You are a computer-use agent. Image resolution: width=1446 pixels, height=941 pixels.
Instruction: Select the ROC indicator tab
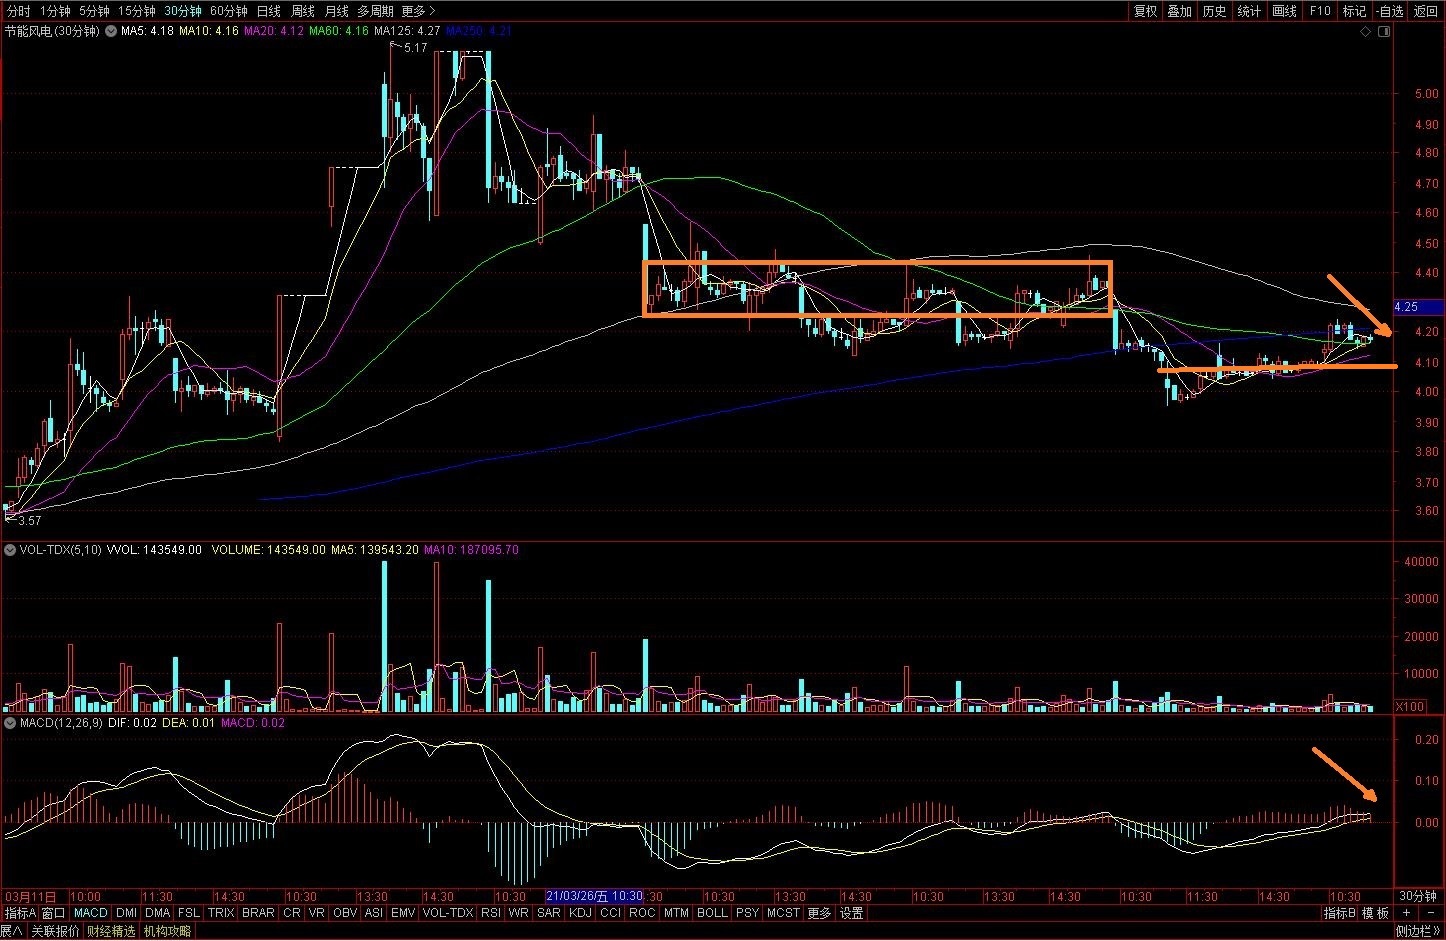coord(642,913)
